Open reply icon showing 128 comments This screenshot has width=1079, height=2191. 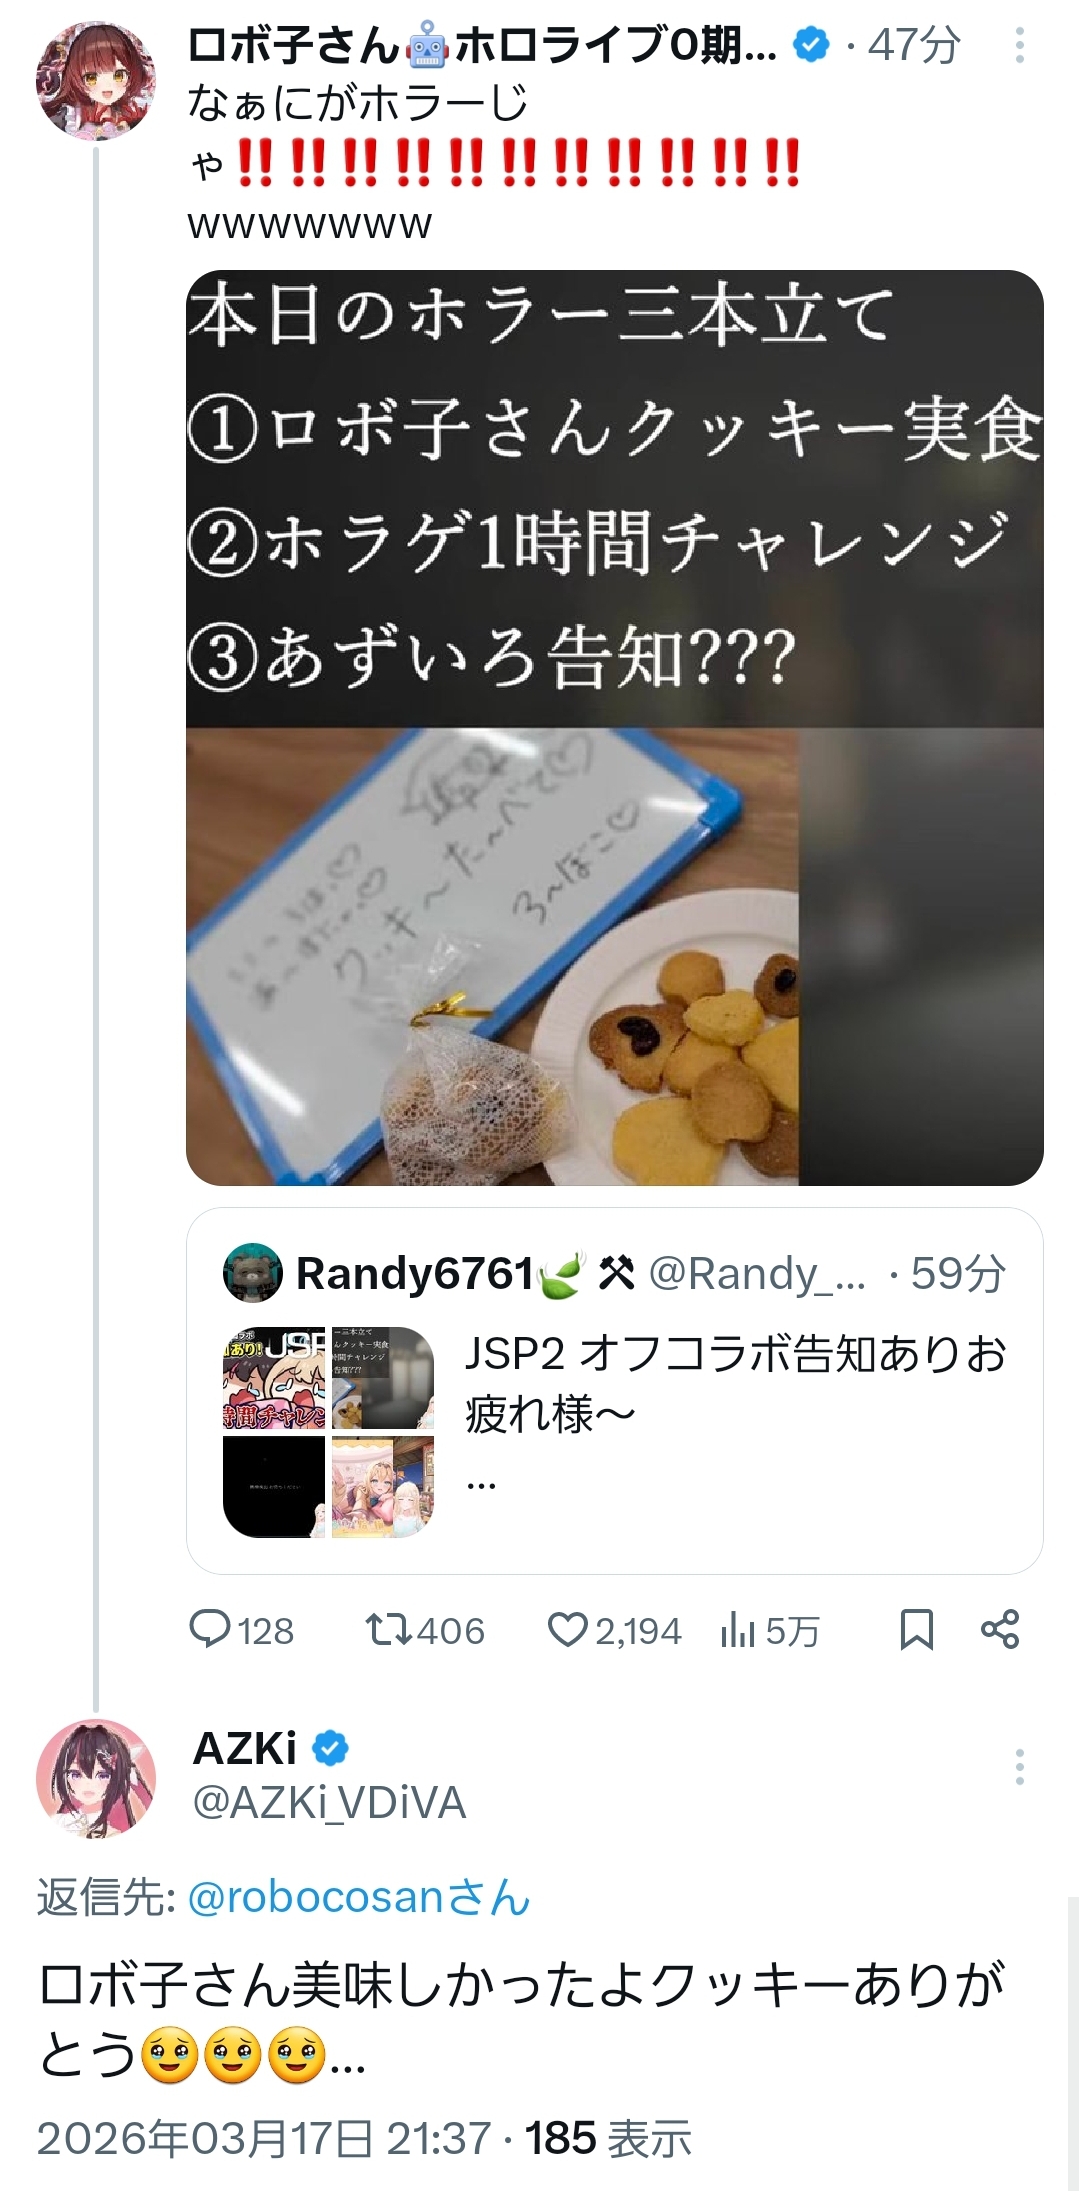[210, 1631]
